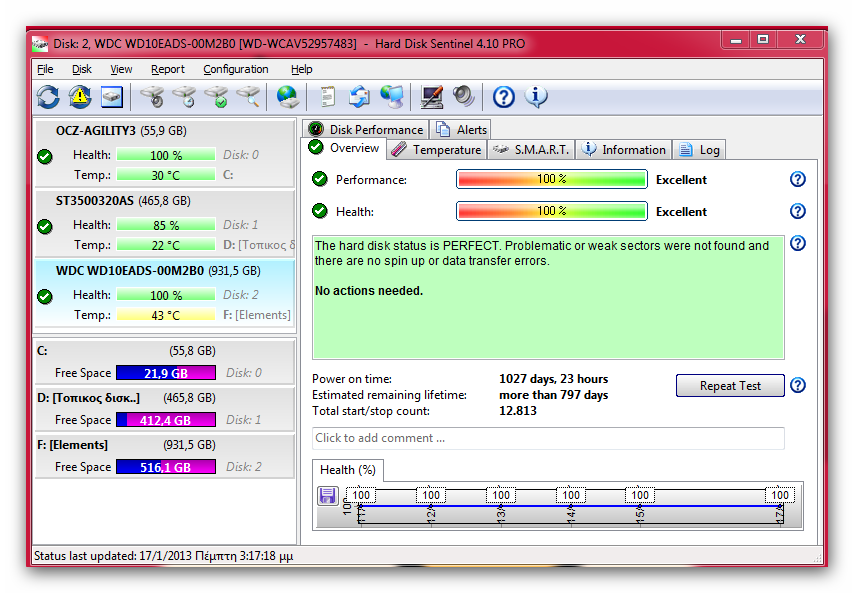Click the disk with magnifying glass icon
The height and width of the screenshot is (593, 854).
tap(248, 97)
